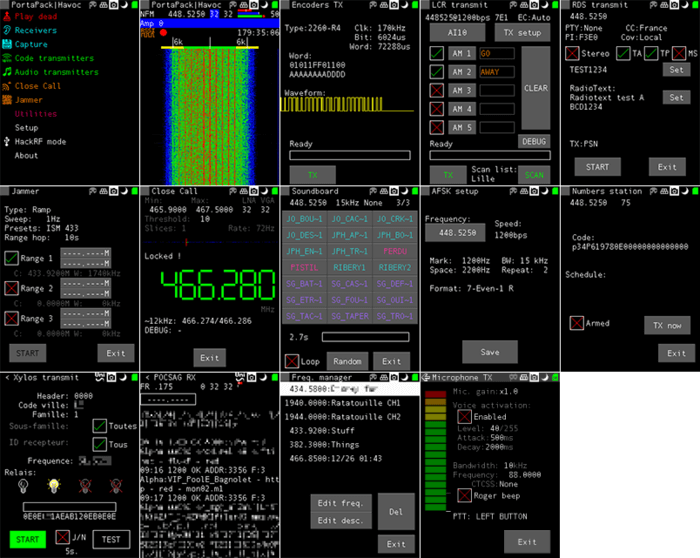
Task: Click the Jammer icon in main menu
Action: (x=7, y=101)
